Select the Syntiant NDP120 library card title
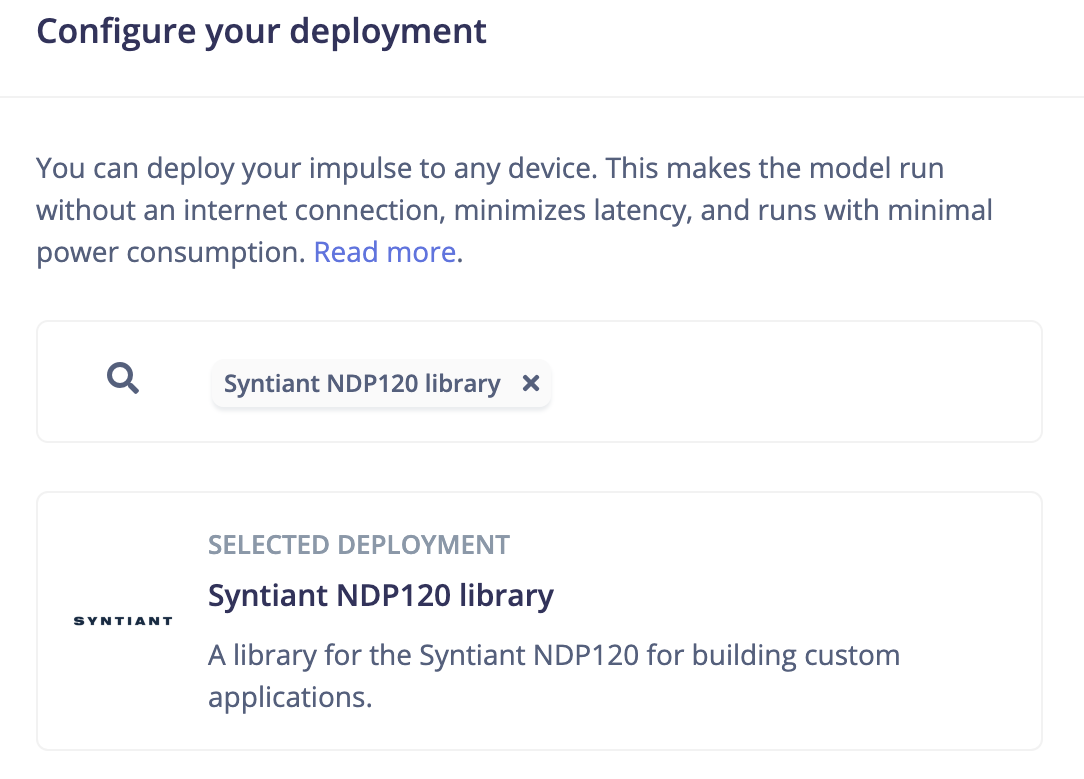1084x779 pixels. tap(380, 596)
